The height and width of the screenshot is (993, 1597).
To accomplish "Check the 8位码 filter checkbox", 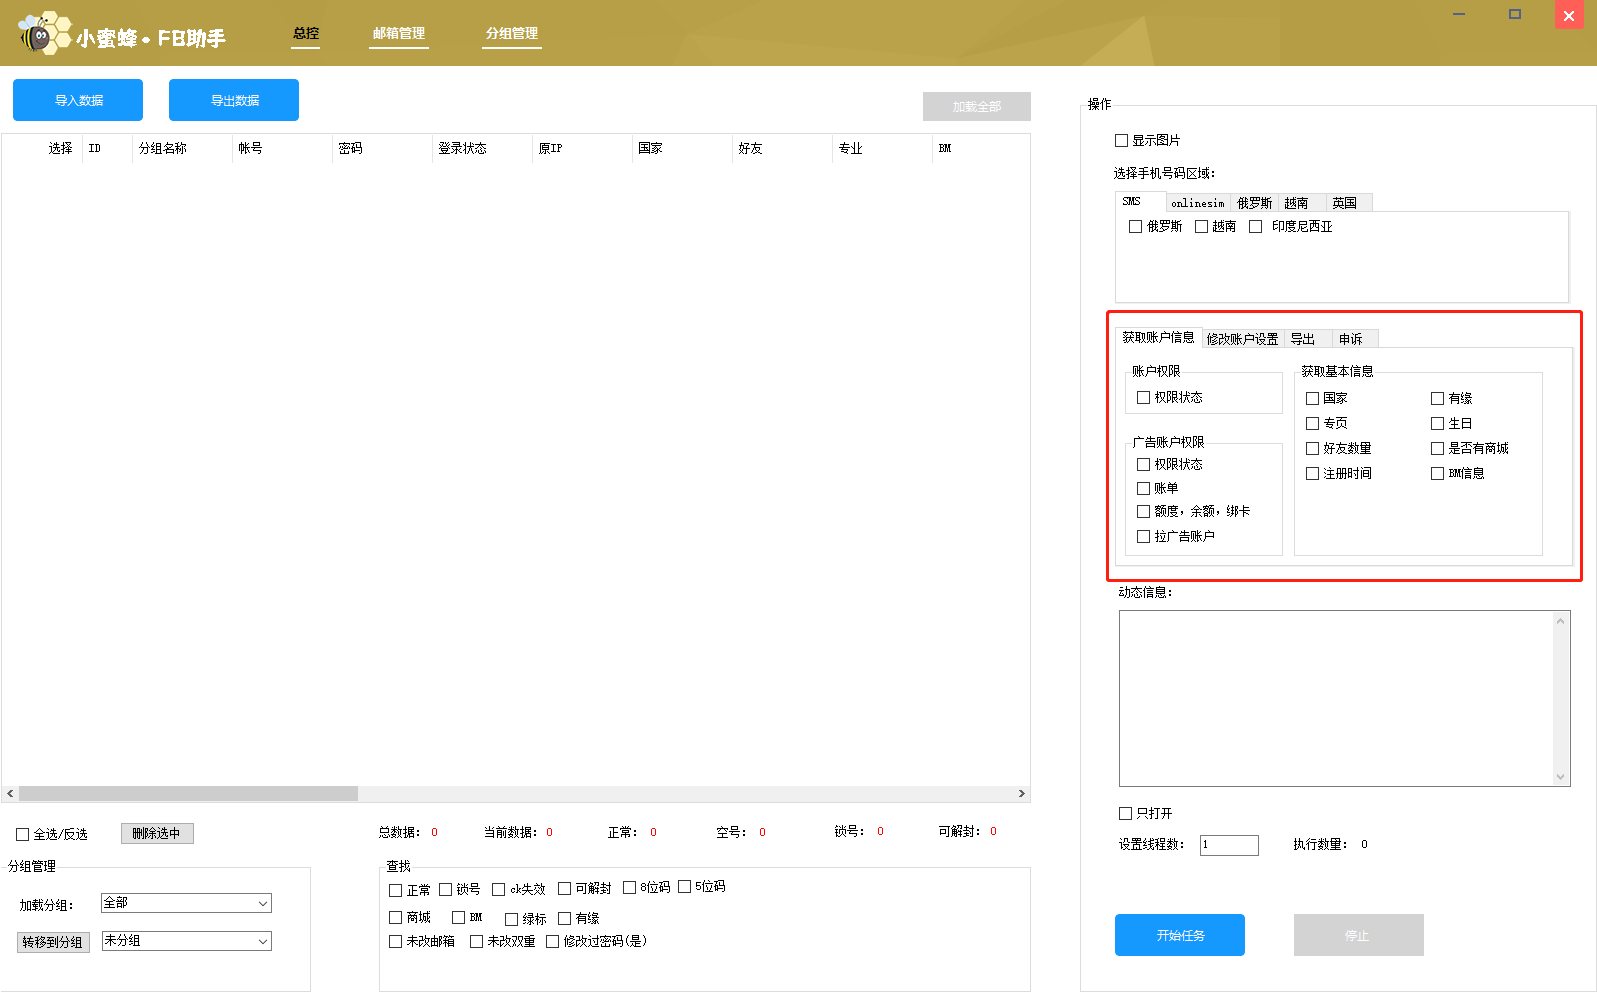I will 629,887.
